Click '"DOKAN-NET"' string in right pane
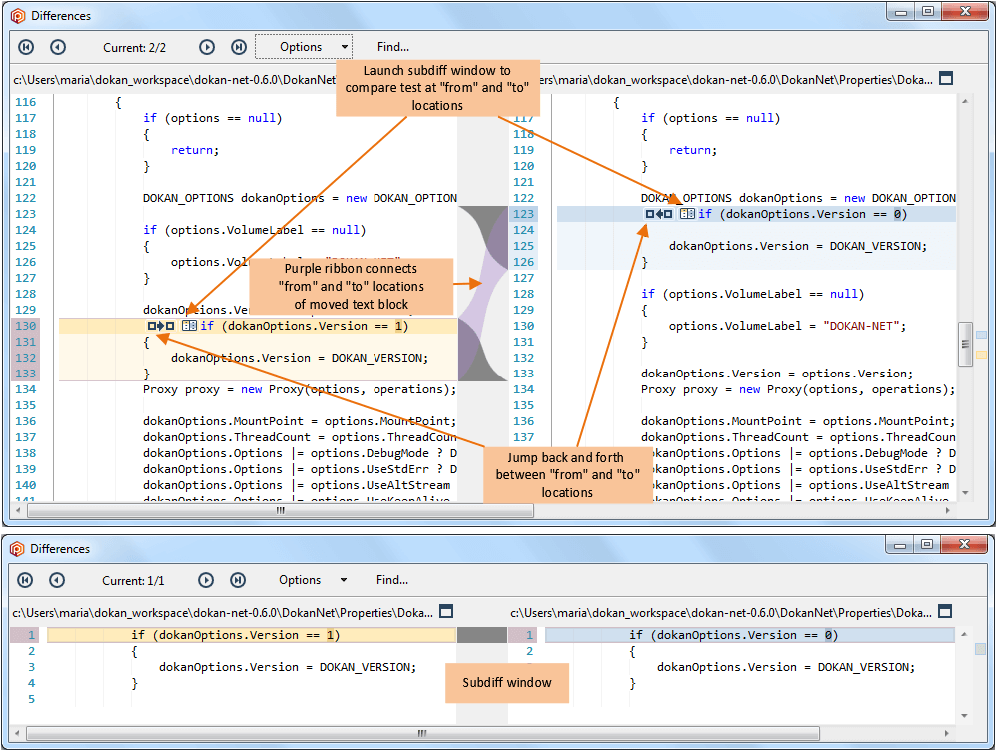The image size is (998, 752). pos(861,326)
